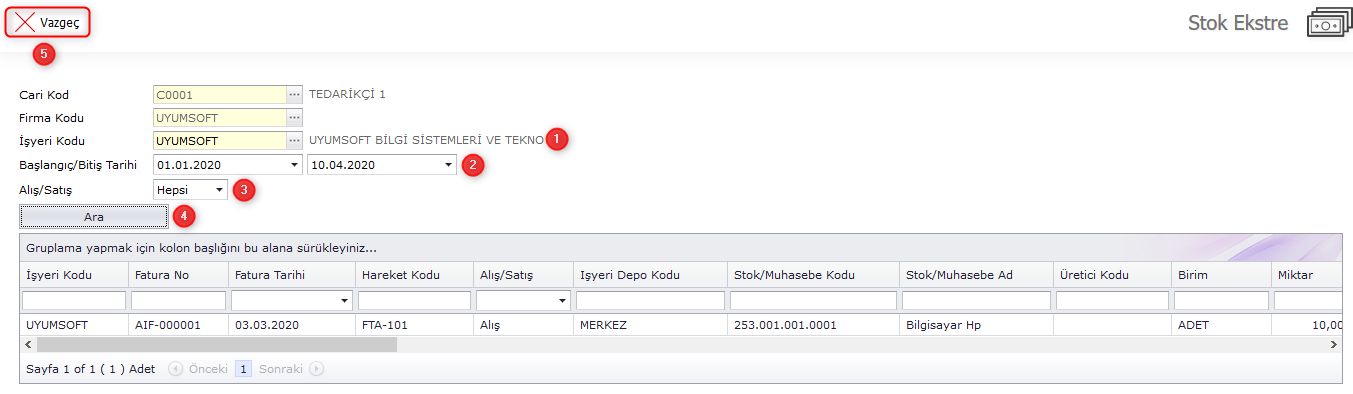This screenshot has height=394, width=1353.
Task: Select the AIF-000001 invoice row
Action: click(x=680, y=325)
